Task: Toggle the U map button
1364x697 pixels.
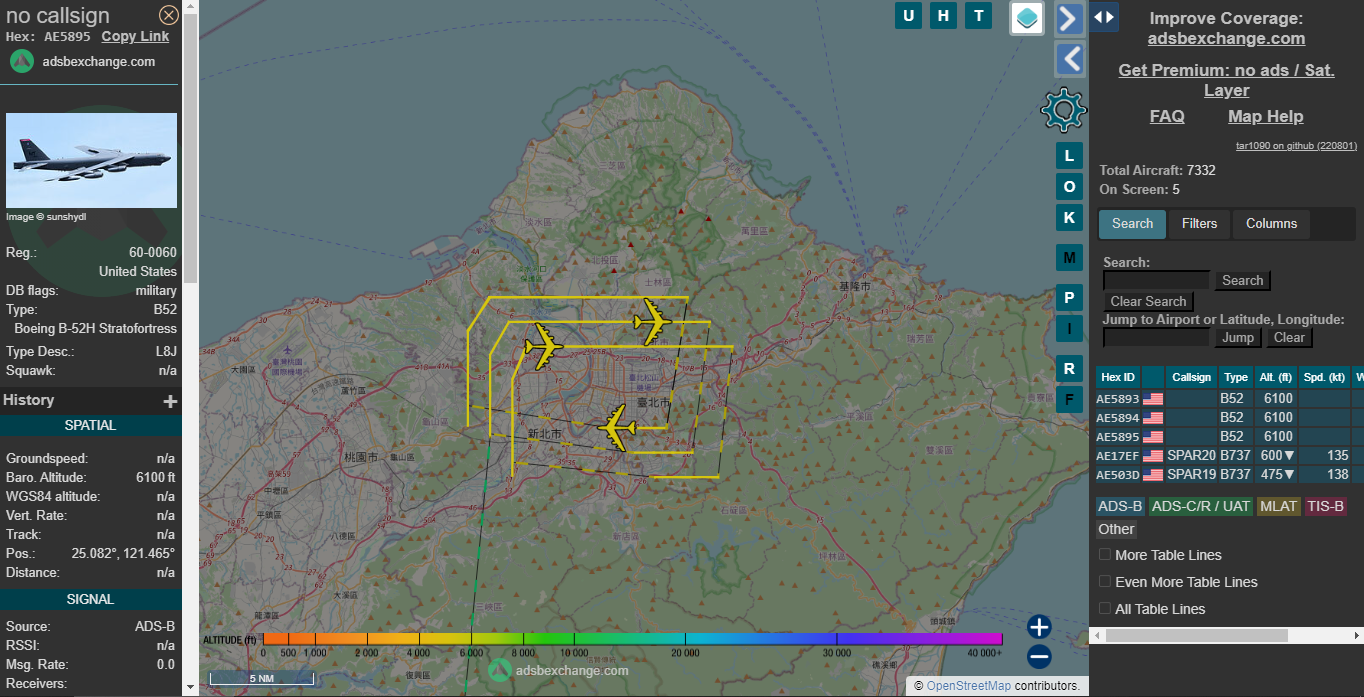Action: coord(908,15)
